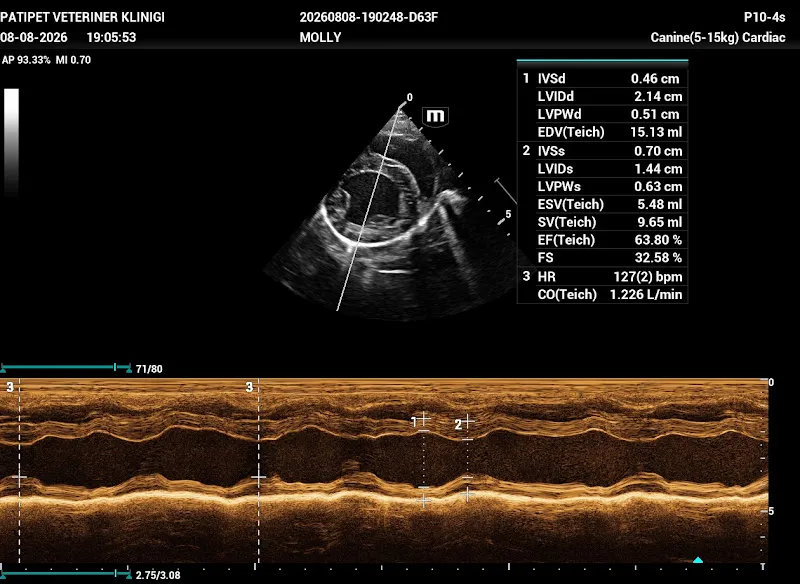Click the probe label P10-4s
The height and width of the screenshot is (584, 800).
[764, 17]
